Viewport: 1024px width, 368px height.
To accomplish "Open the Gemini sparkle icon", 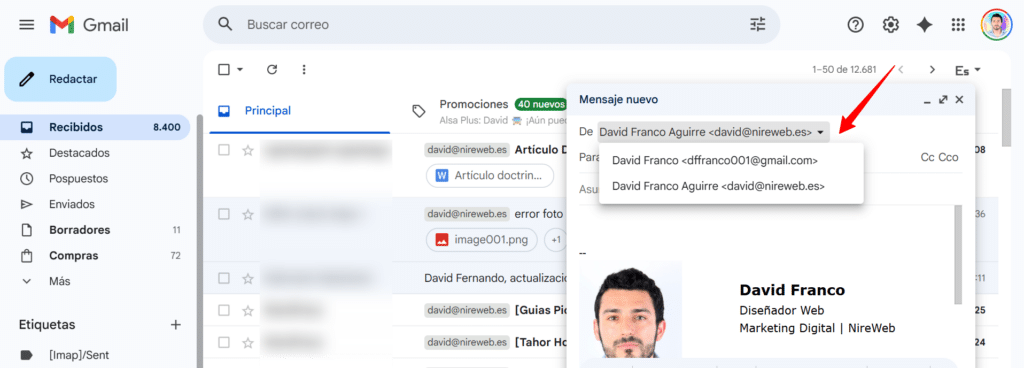I will point(925,25).
